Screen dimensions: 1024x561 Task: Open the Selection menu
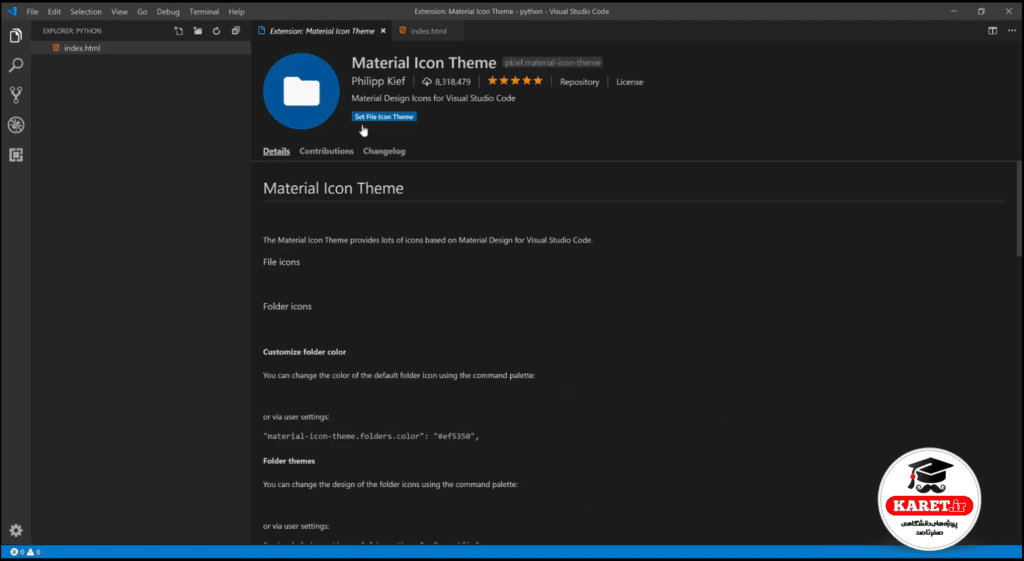[x=86, y=12]
